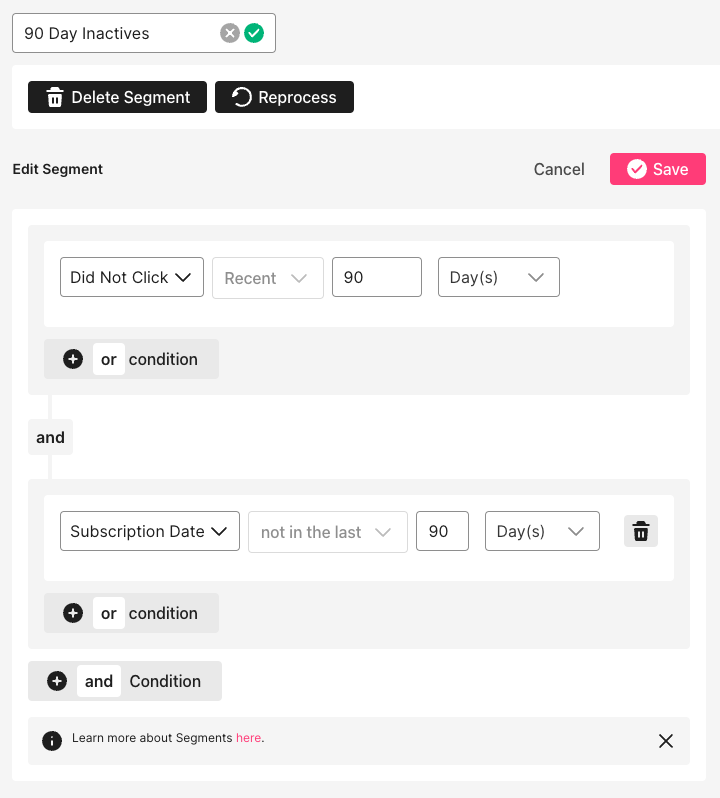
Task: Clear the segment name with gray X icon
Action: [x=230, y=33]
